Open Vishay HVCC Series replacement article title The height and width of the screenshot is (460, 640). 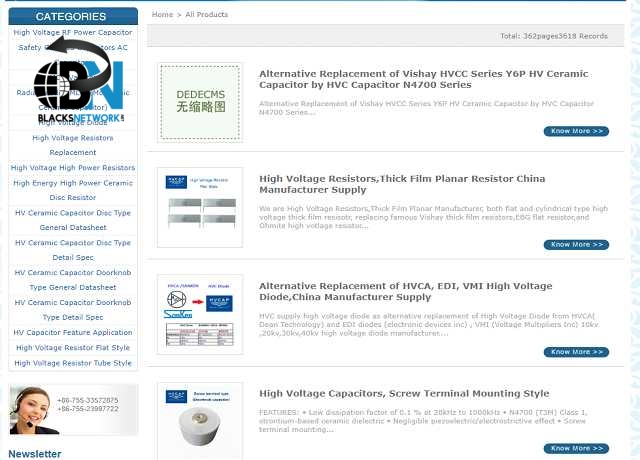click(x=424, y=79)
